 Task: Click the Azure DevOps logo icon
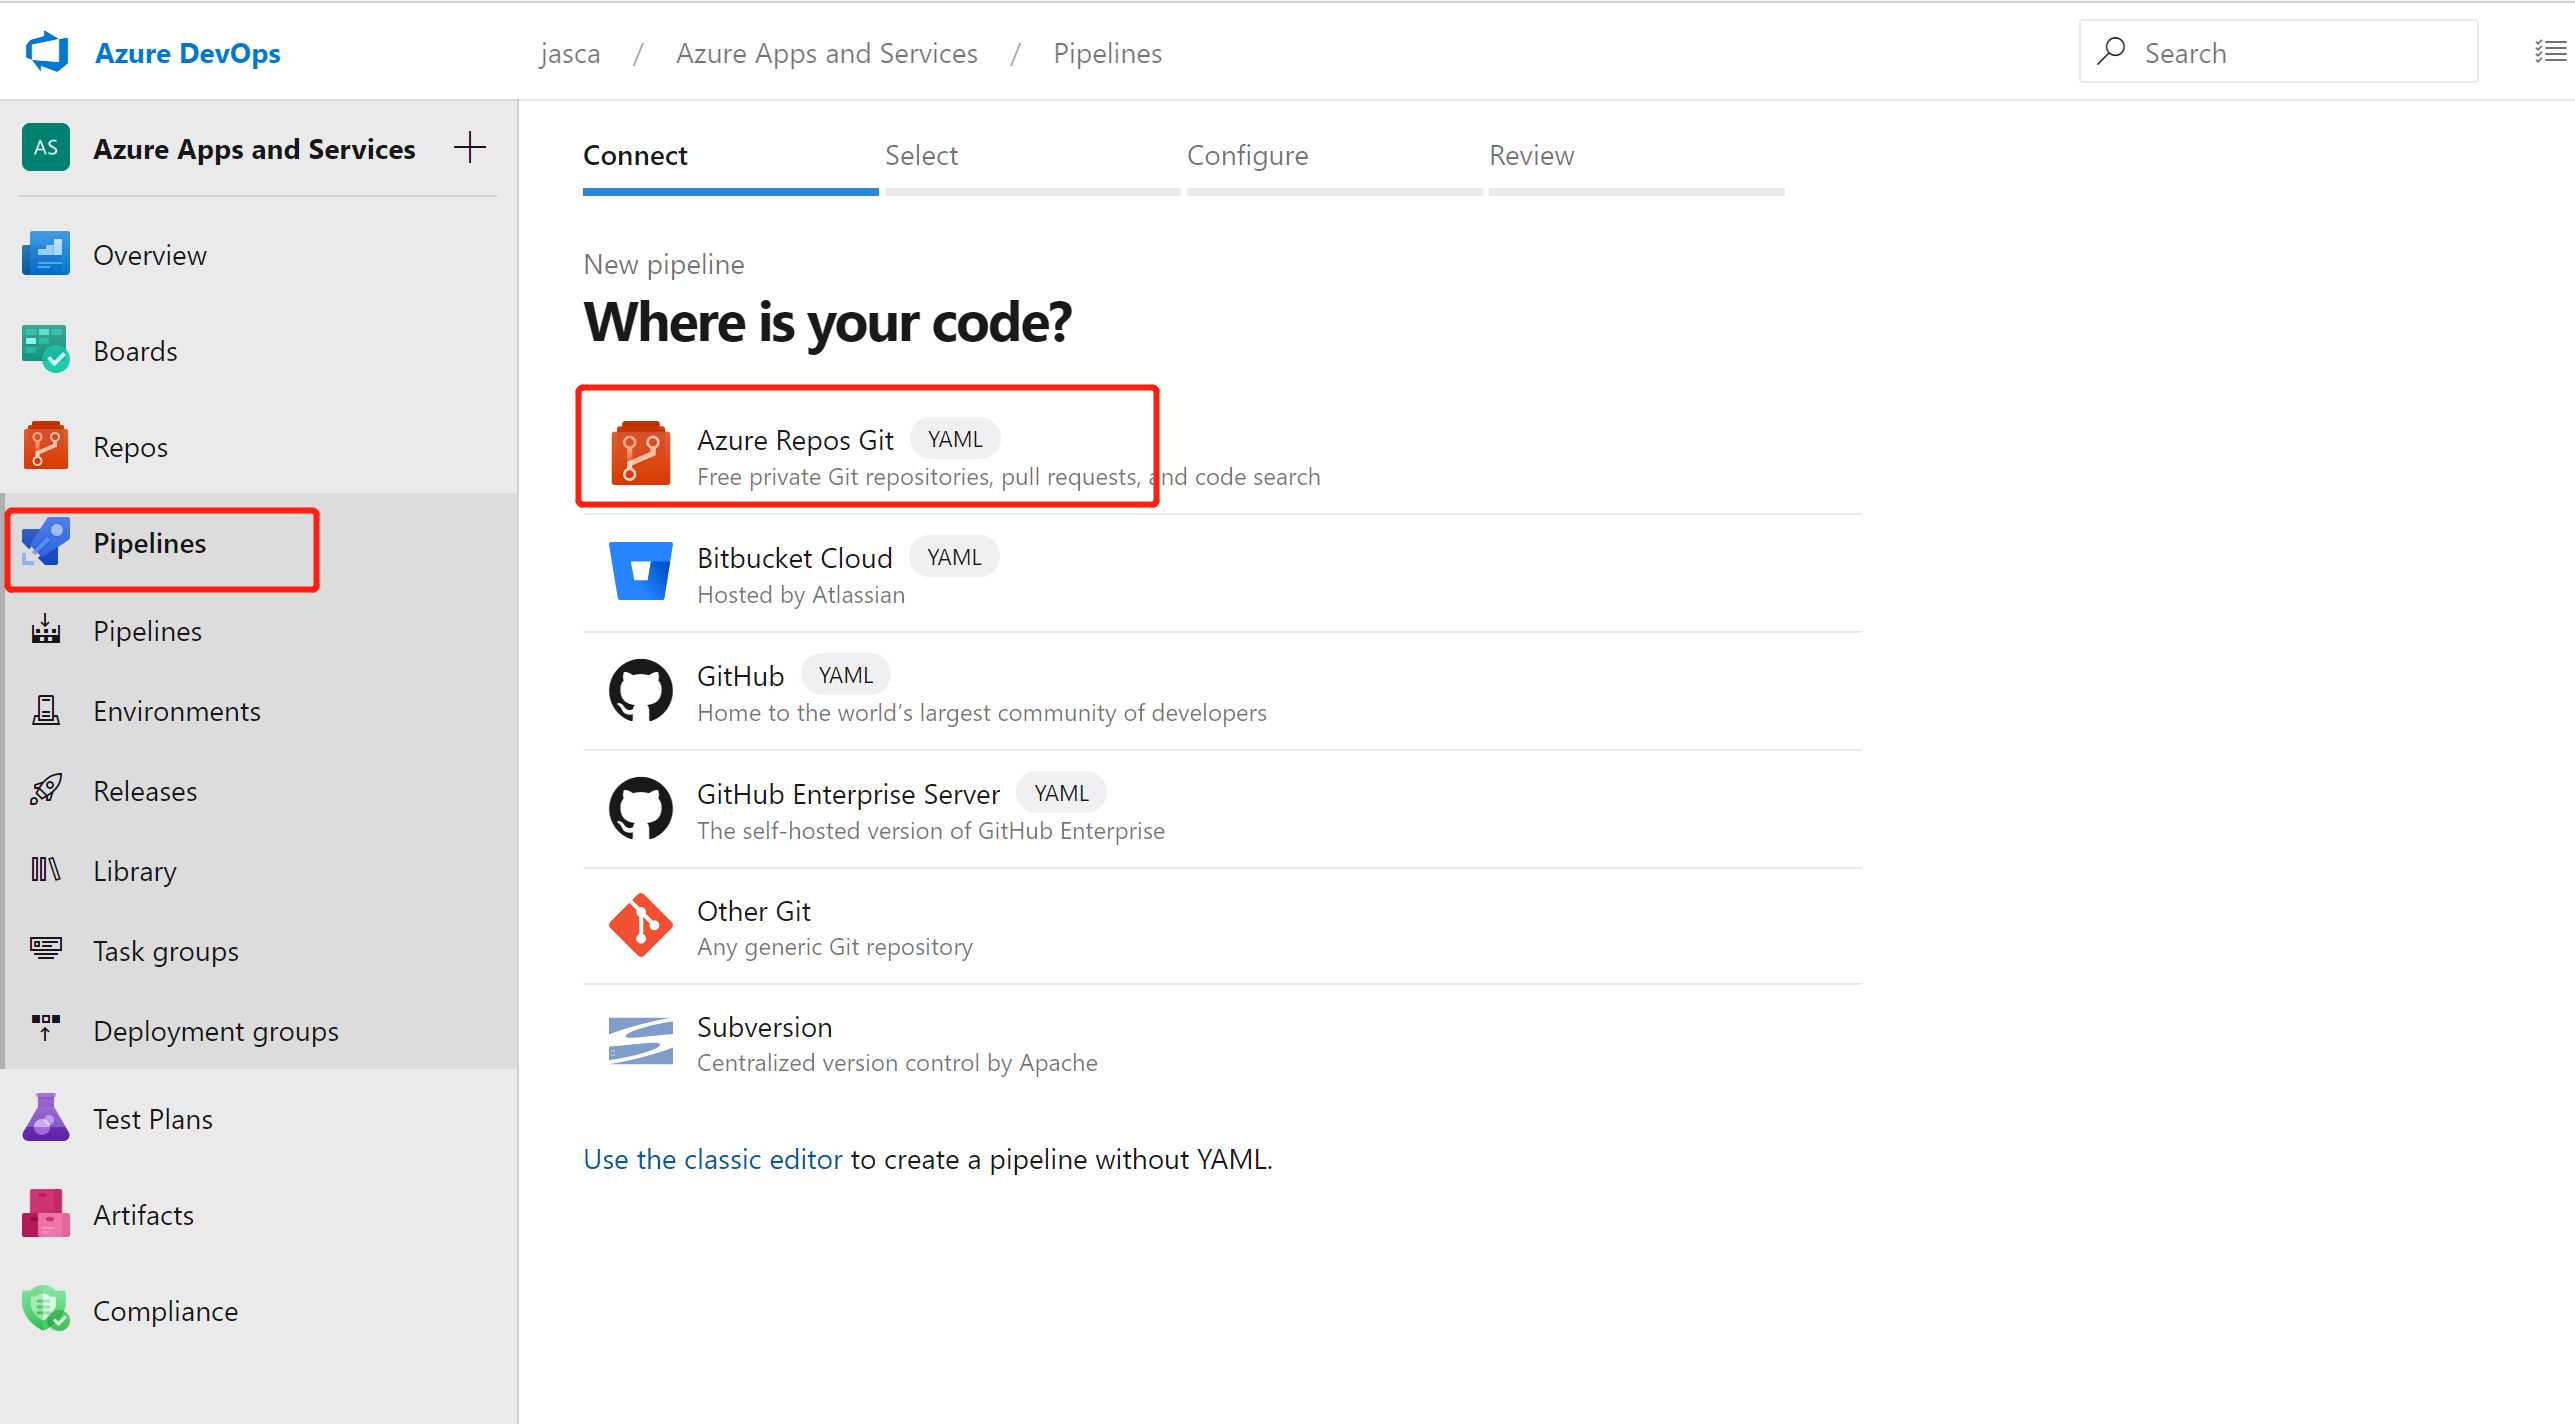click(x=47, y=52)
